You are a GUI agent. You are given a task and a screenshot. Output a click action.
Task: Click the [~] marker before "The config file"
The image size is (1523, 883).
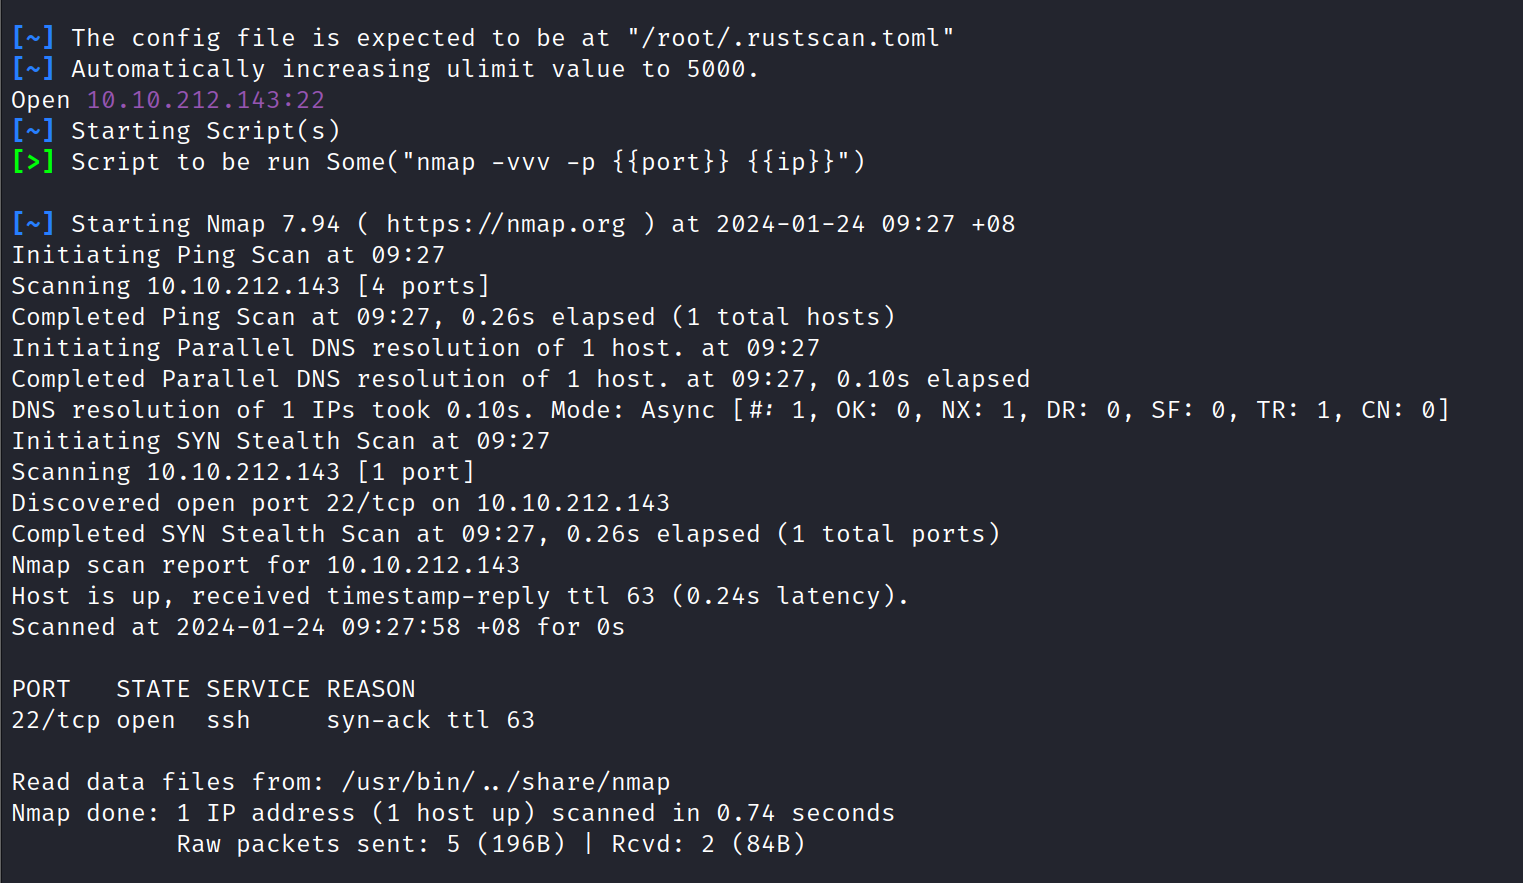click(33, 38)
